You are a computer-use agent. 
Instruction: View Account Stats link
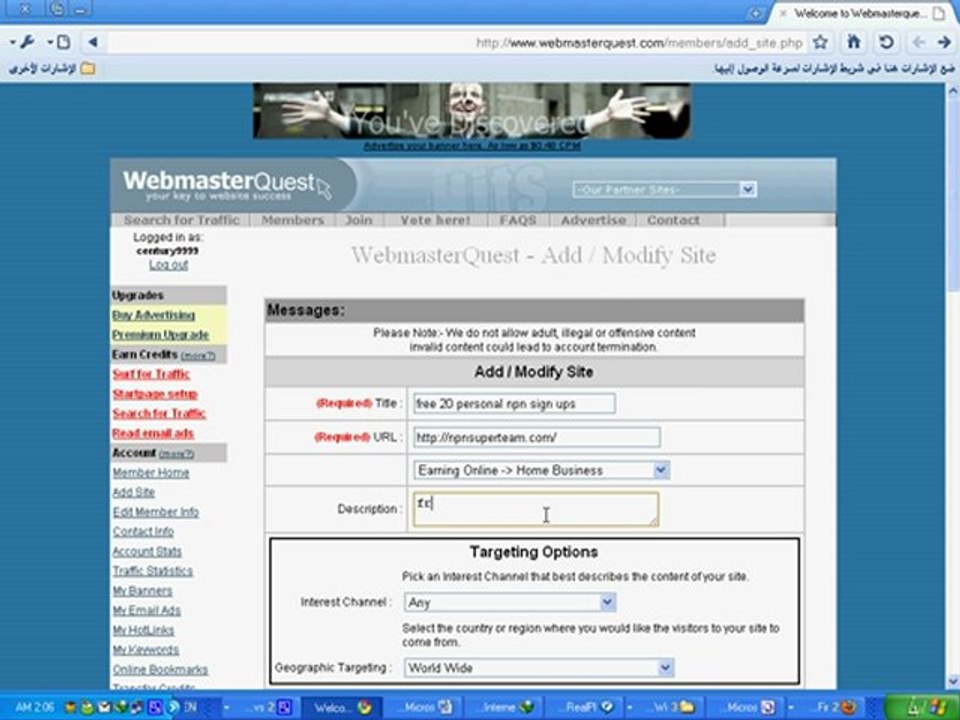(147, 551)
